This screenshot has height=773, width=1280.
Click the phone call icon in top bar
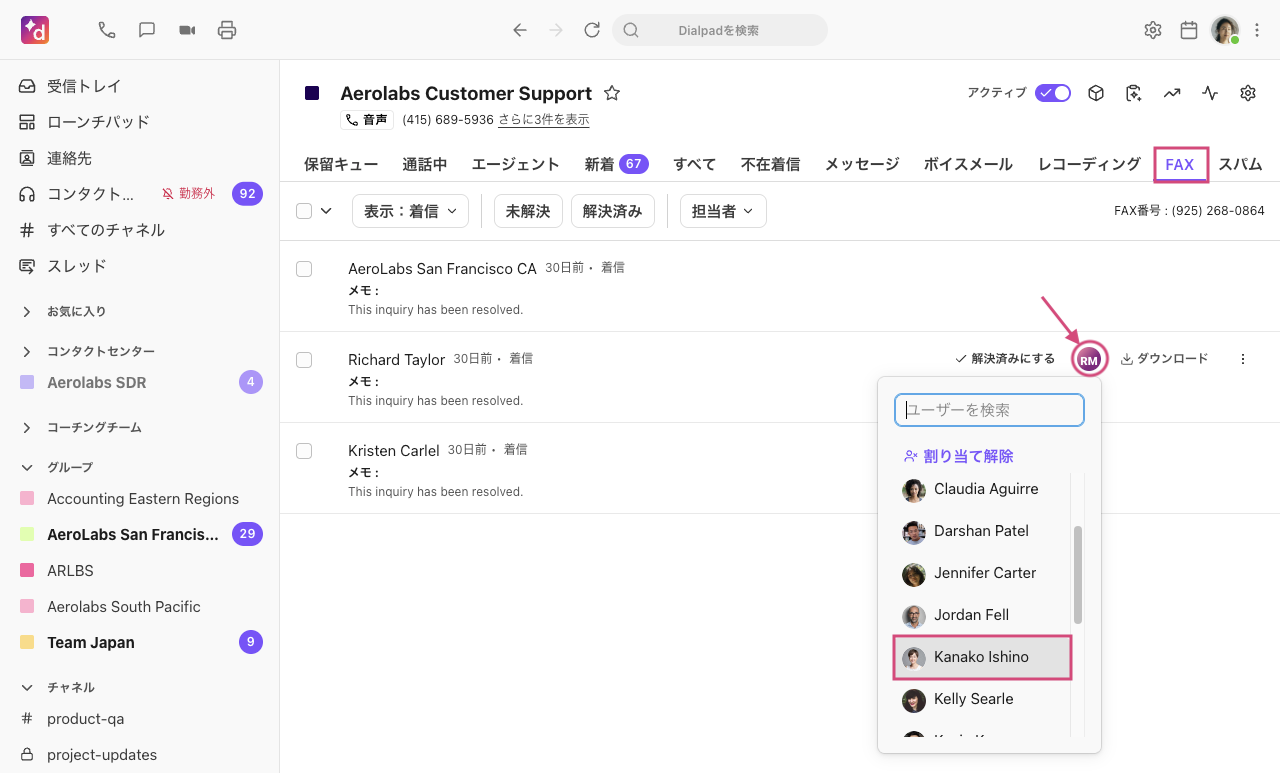[x=107, y=30]
